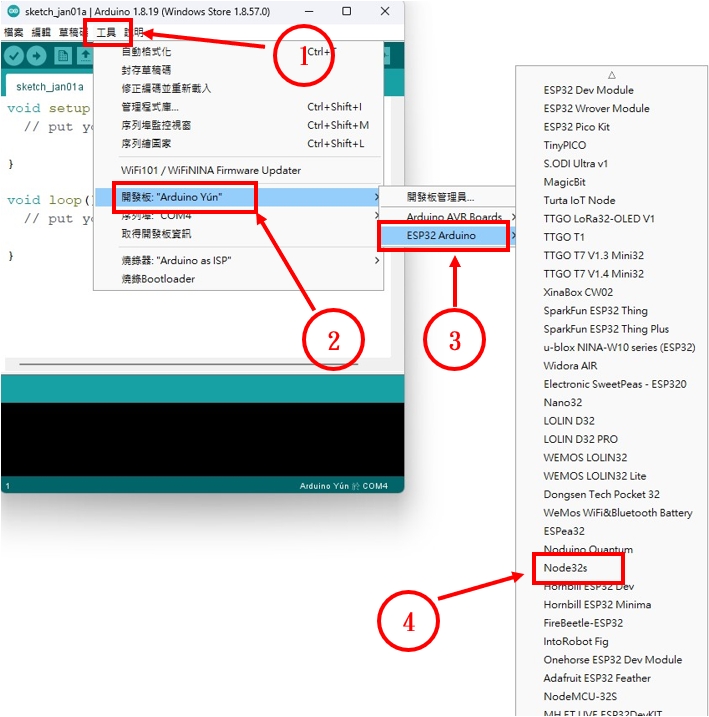Select WiFi101 / WiFiNINA Firmware Updater

(x=238, y=170)
